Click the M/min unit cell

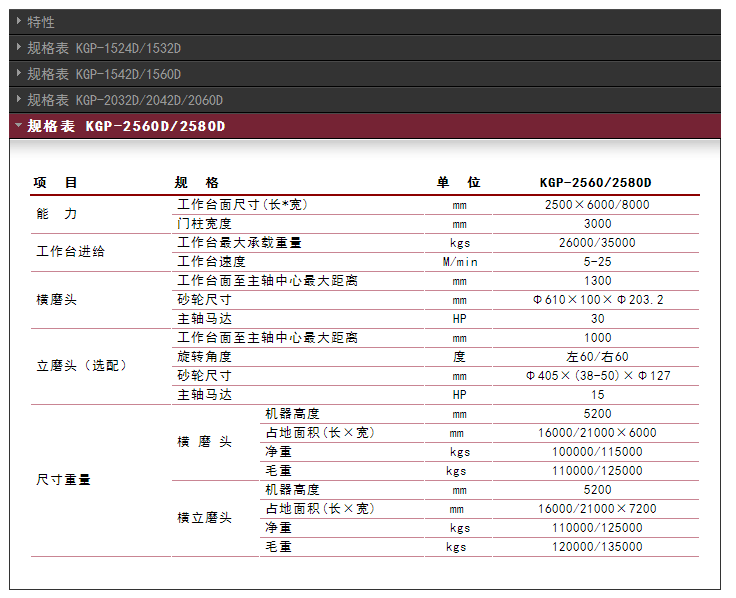[460, 262]
